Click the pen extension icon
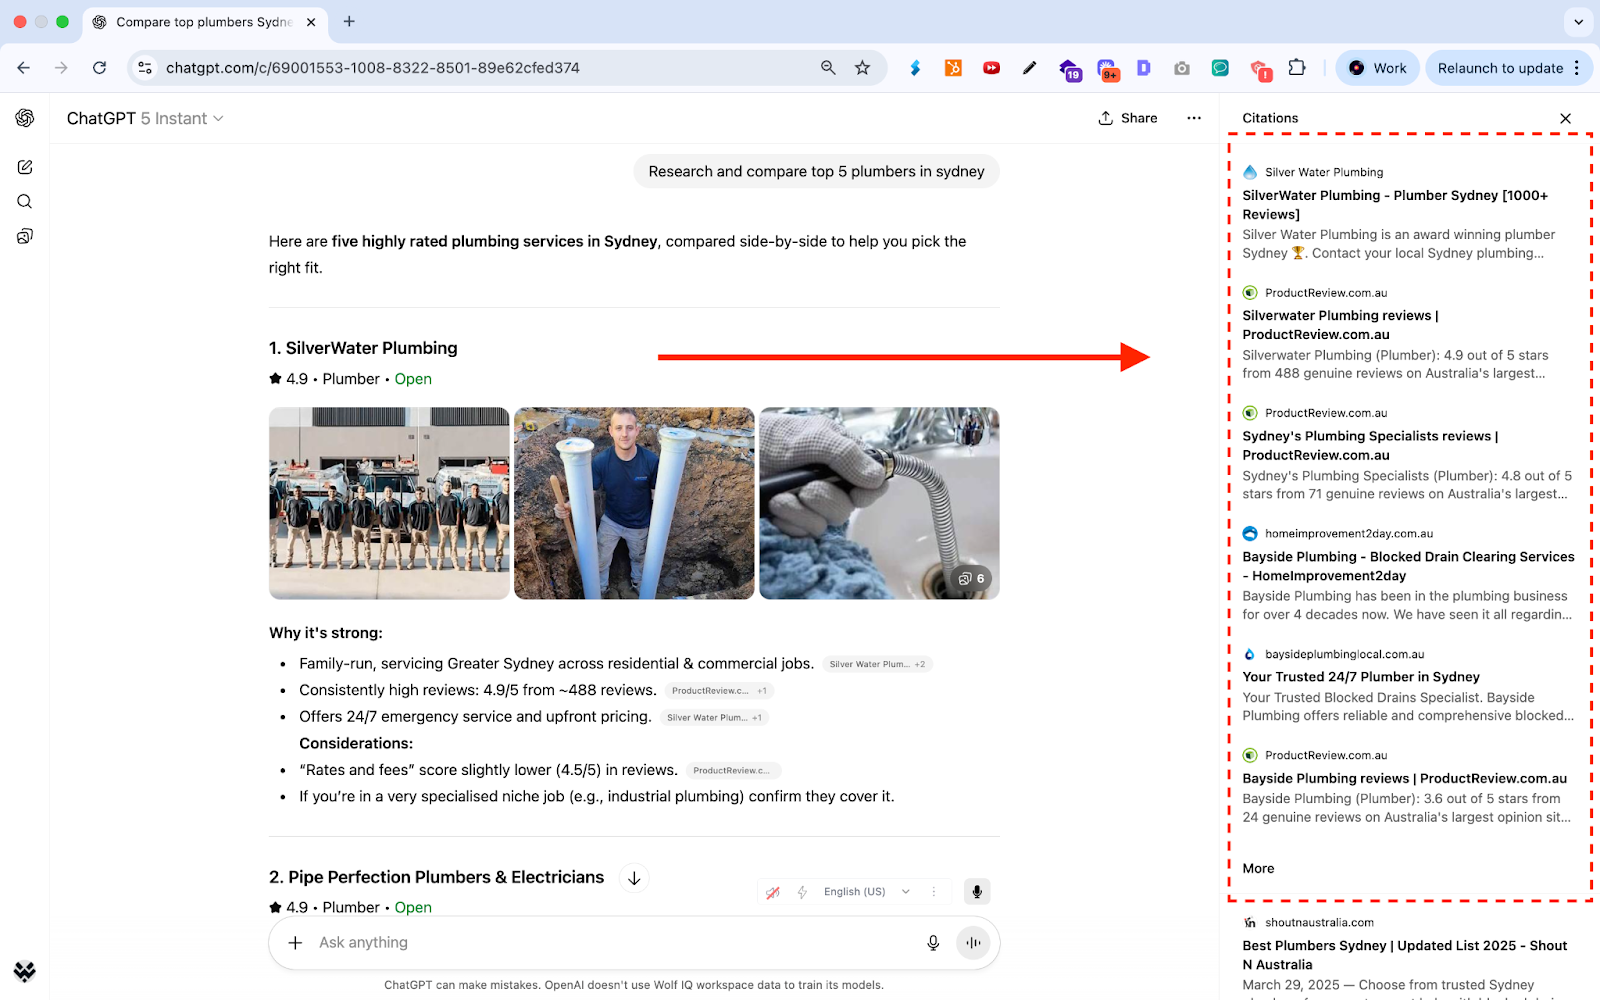 click(x=1029, y=68)
